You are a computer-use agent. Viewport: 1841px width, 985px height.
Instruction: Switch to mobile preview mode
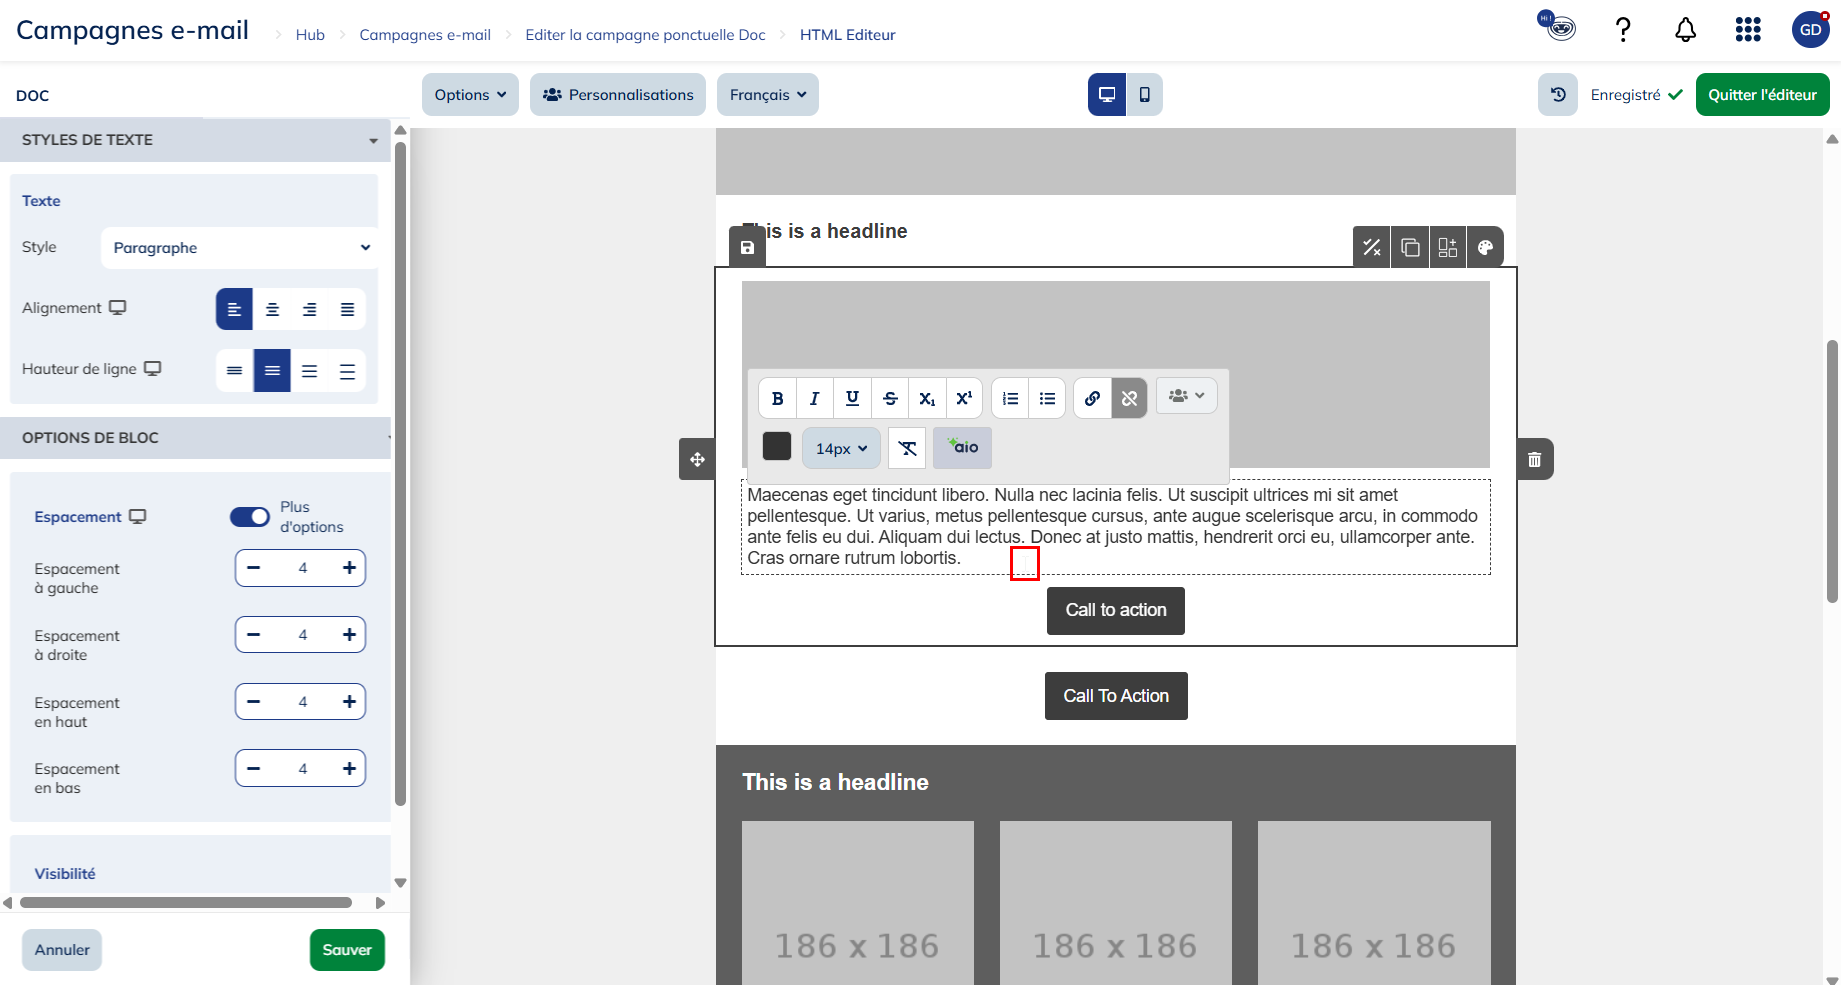click(x=1144, y=95)
